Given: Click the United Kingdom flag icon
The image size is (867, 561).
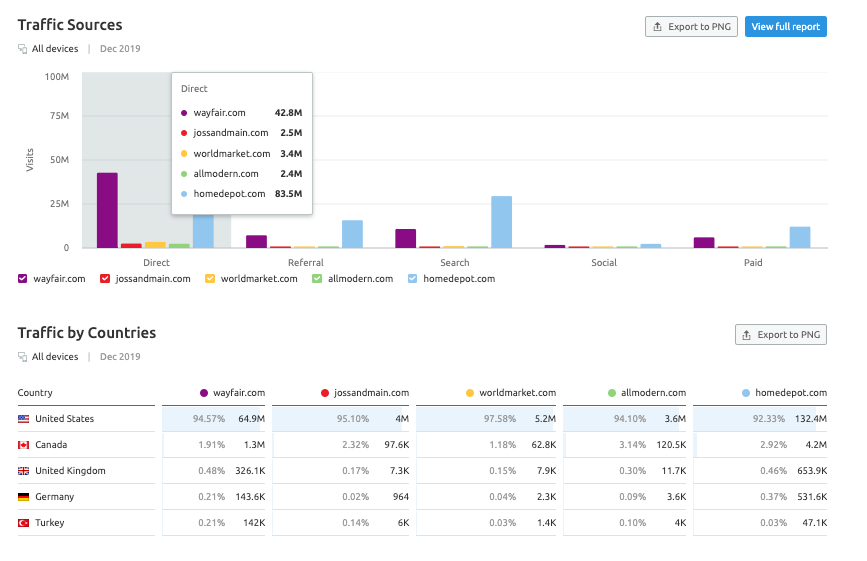Looking at the screenshot, I should tap(23, 471).
